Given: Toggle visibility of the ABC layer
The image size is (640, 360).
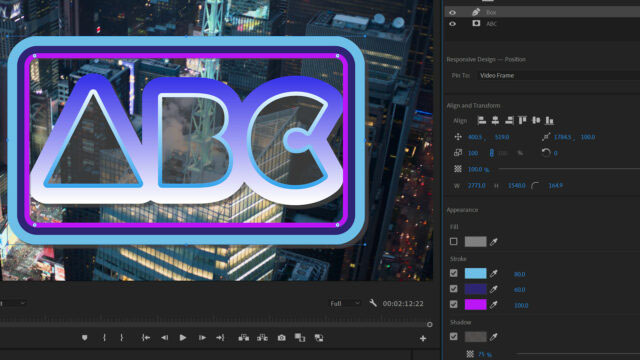Looking at the screenshot, I should point(452,24).
